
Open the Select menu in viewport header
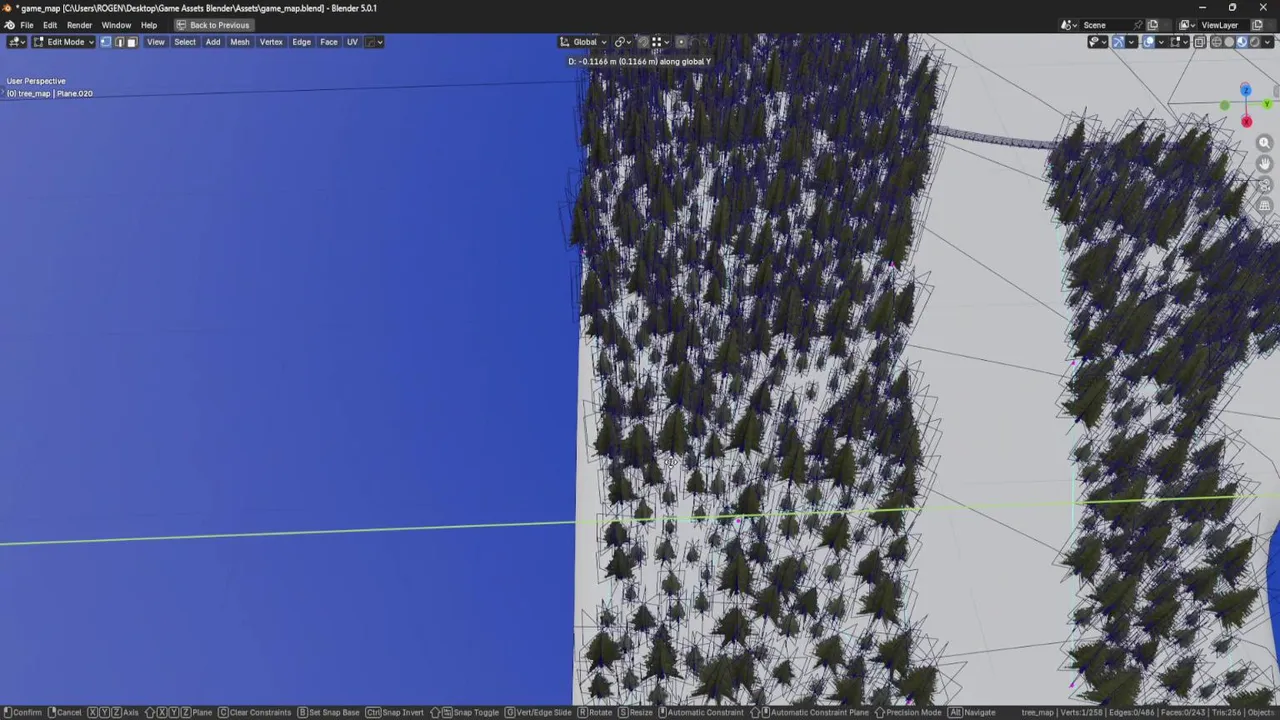tap(185, 42)
